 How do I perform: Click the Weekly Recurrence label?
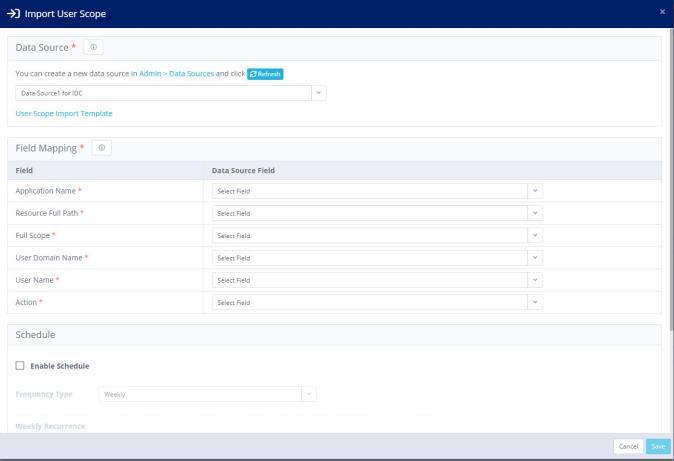tap(50, 427)
